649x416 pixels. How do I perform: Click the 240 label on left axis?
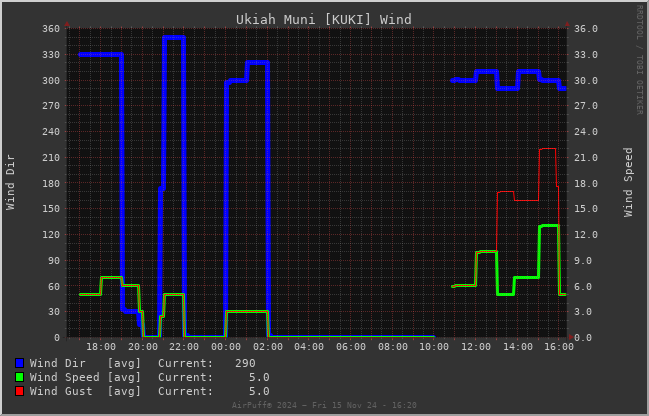point(51,132)
